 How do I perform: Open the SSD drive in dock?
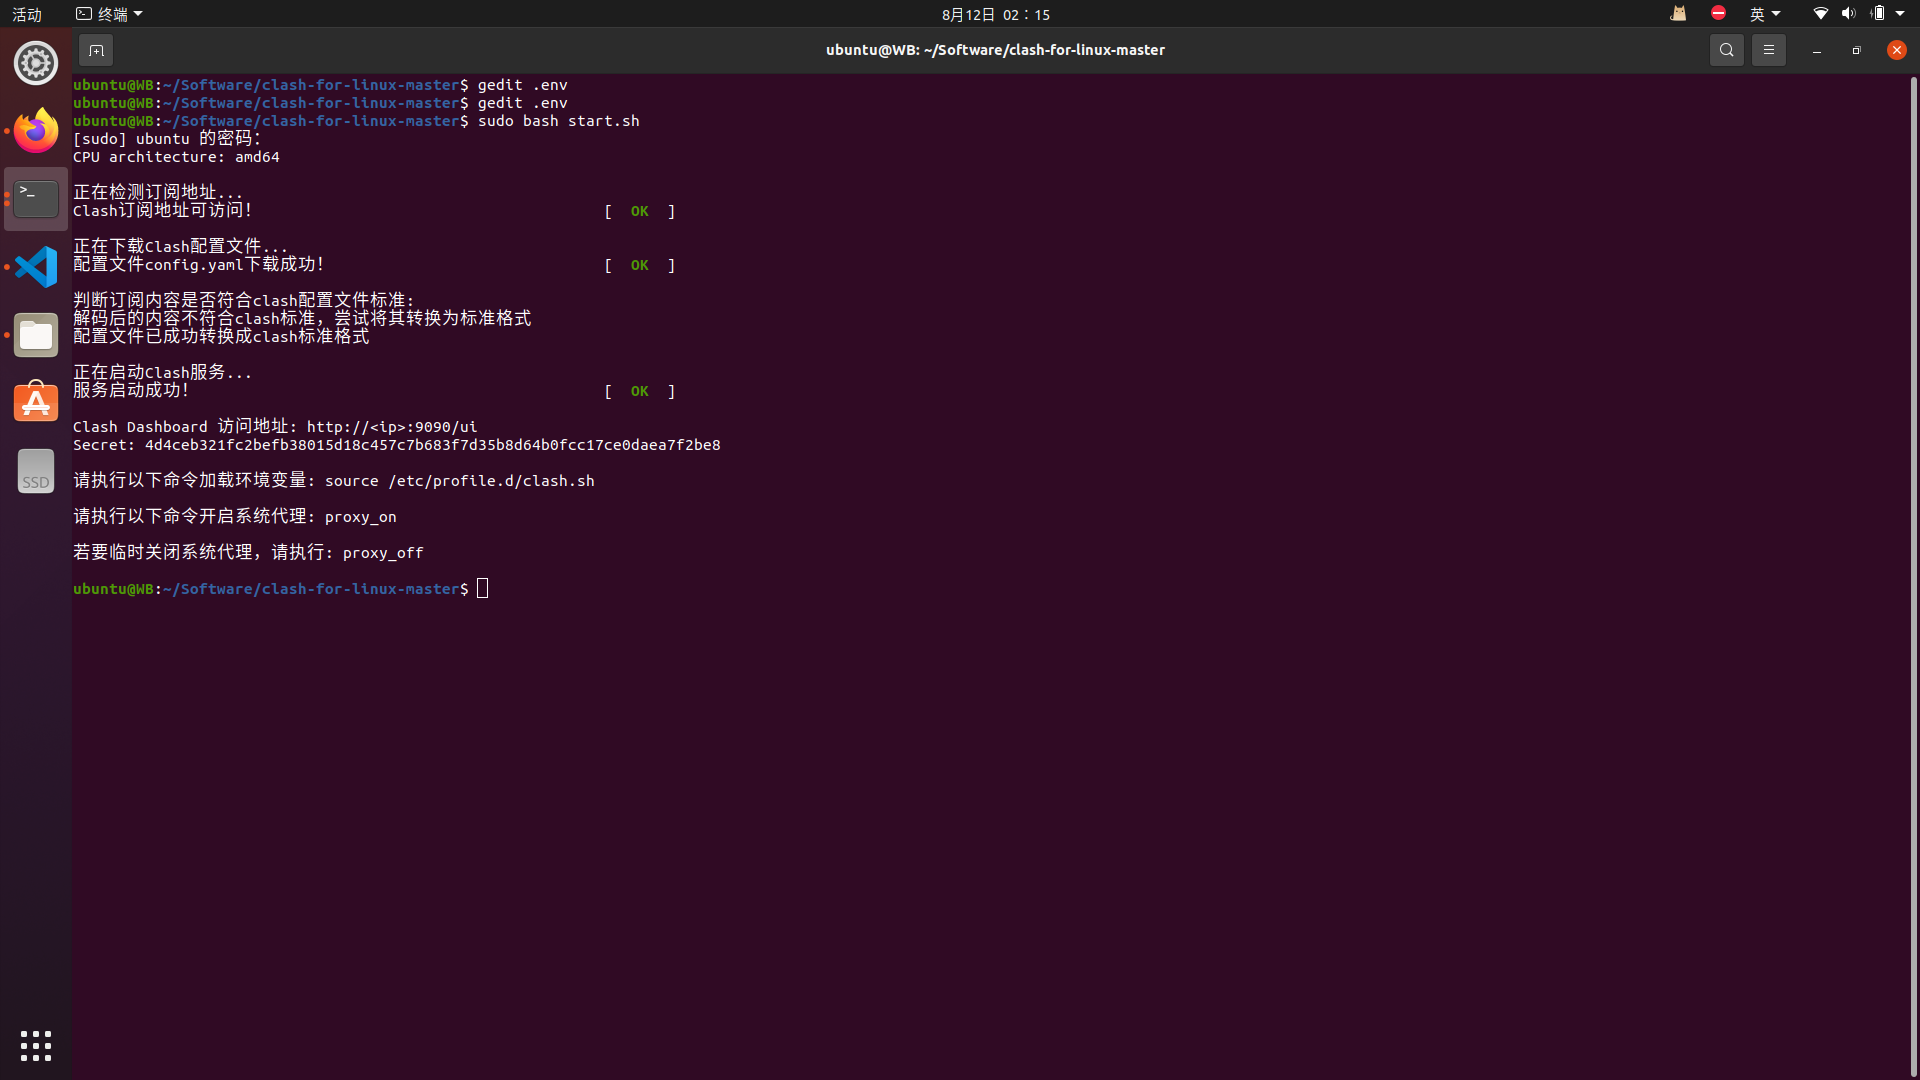pos(36,471)
